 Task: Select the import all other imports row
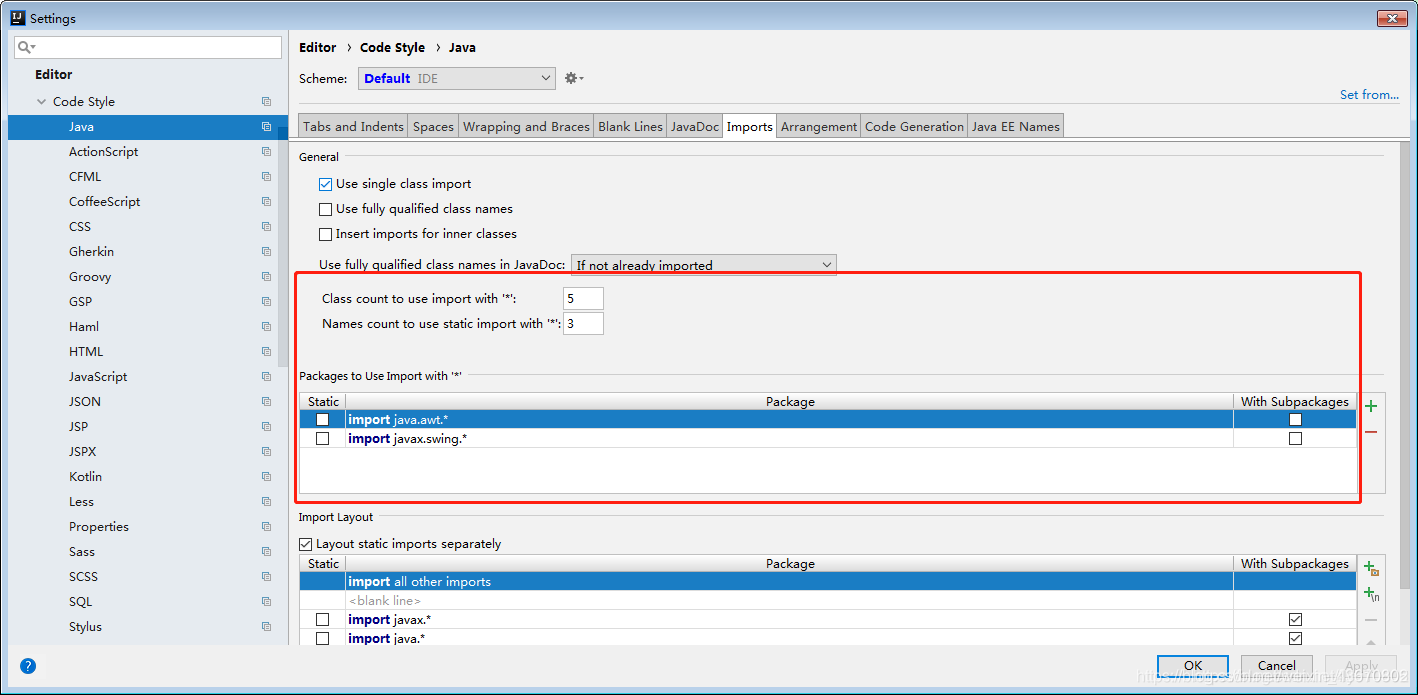(x=828, y=582)
